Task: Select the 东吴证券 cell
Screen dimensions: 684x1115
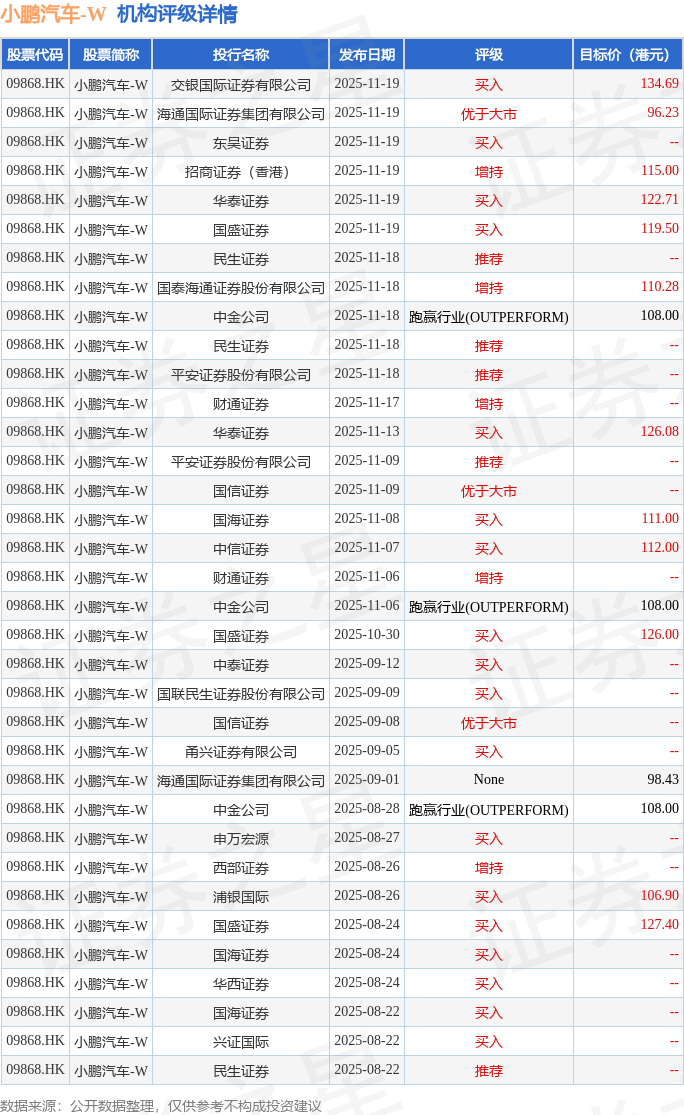Action: click(241, 143)
